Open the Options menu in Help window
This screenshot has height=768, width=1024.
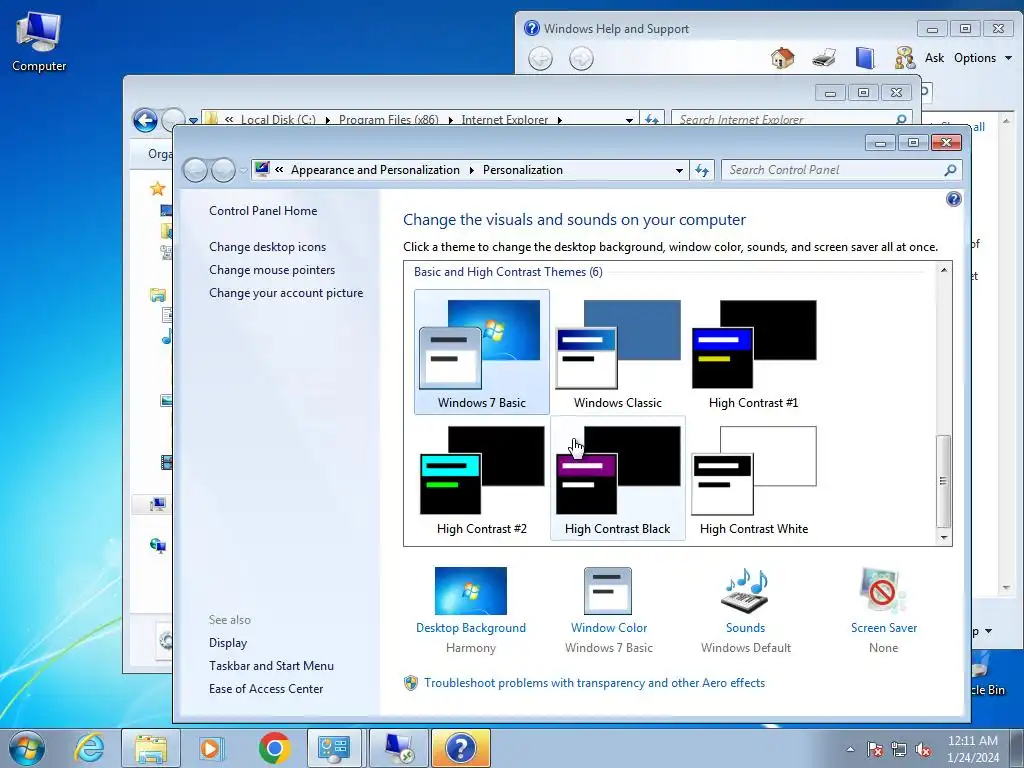point(982,57)
